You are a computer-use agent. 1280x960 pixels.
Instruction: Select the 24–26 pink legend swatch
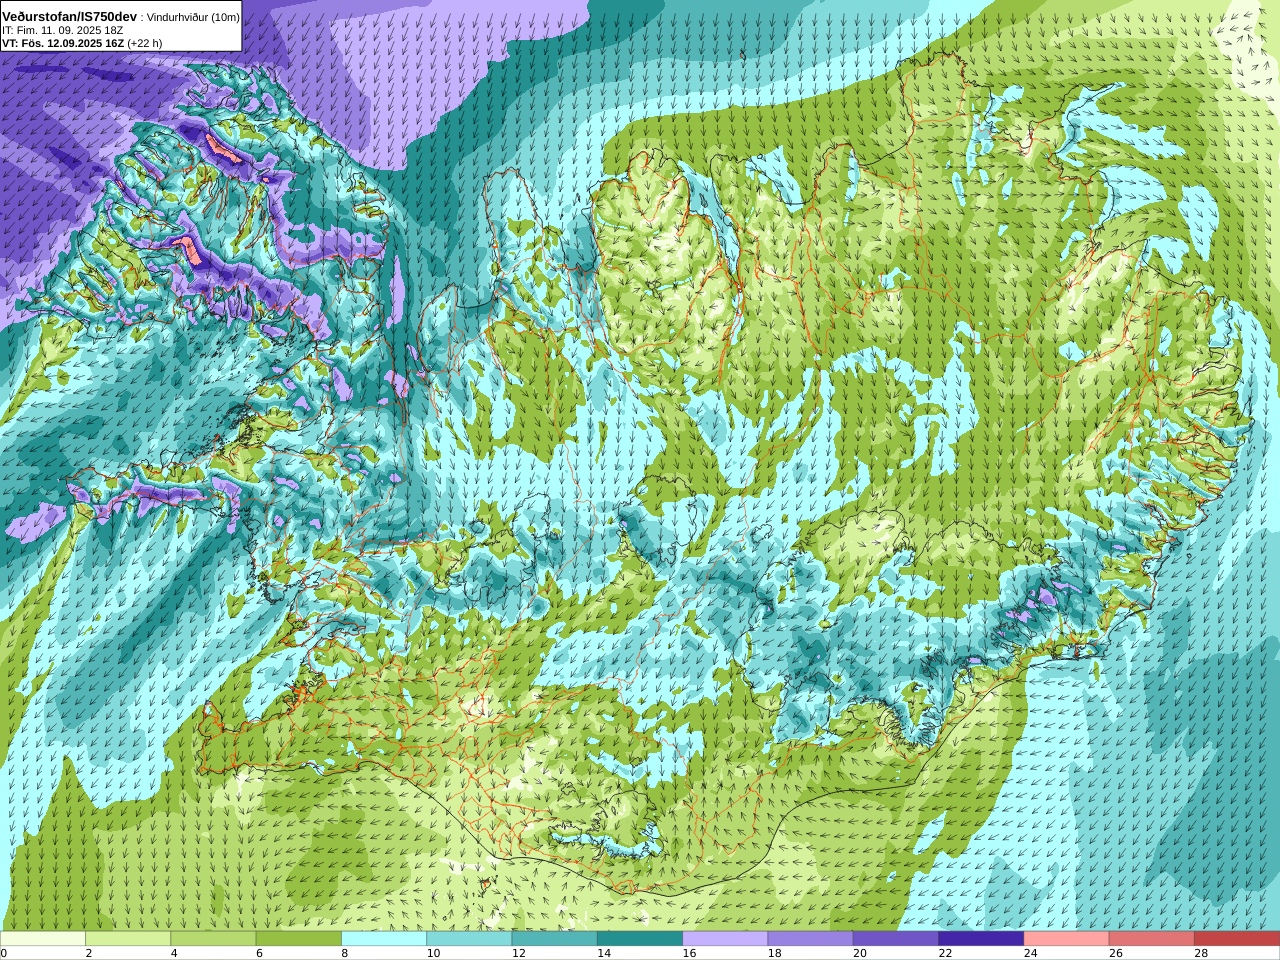[x=1066, y=939]
